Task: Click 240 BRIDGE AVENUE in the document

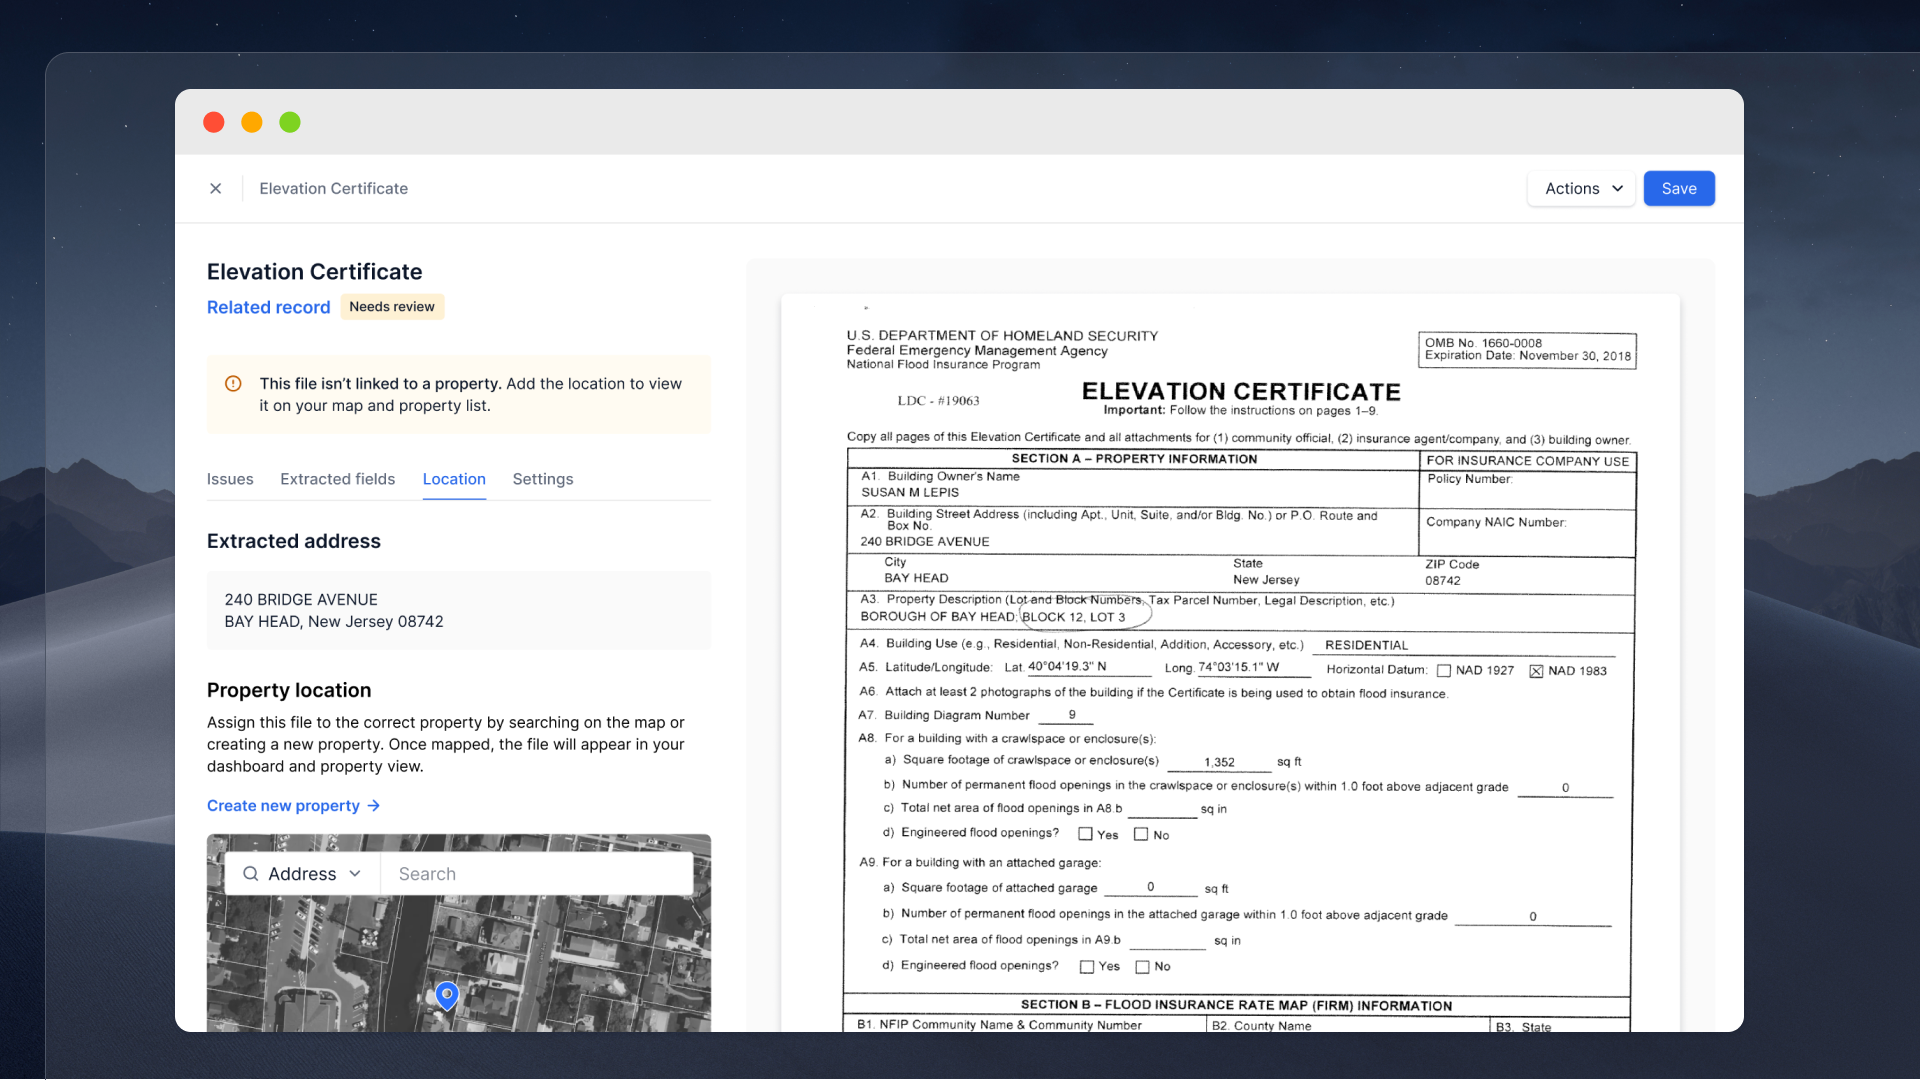Action: 925,541
